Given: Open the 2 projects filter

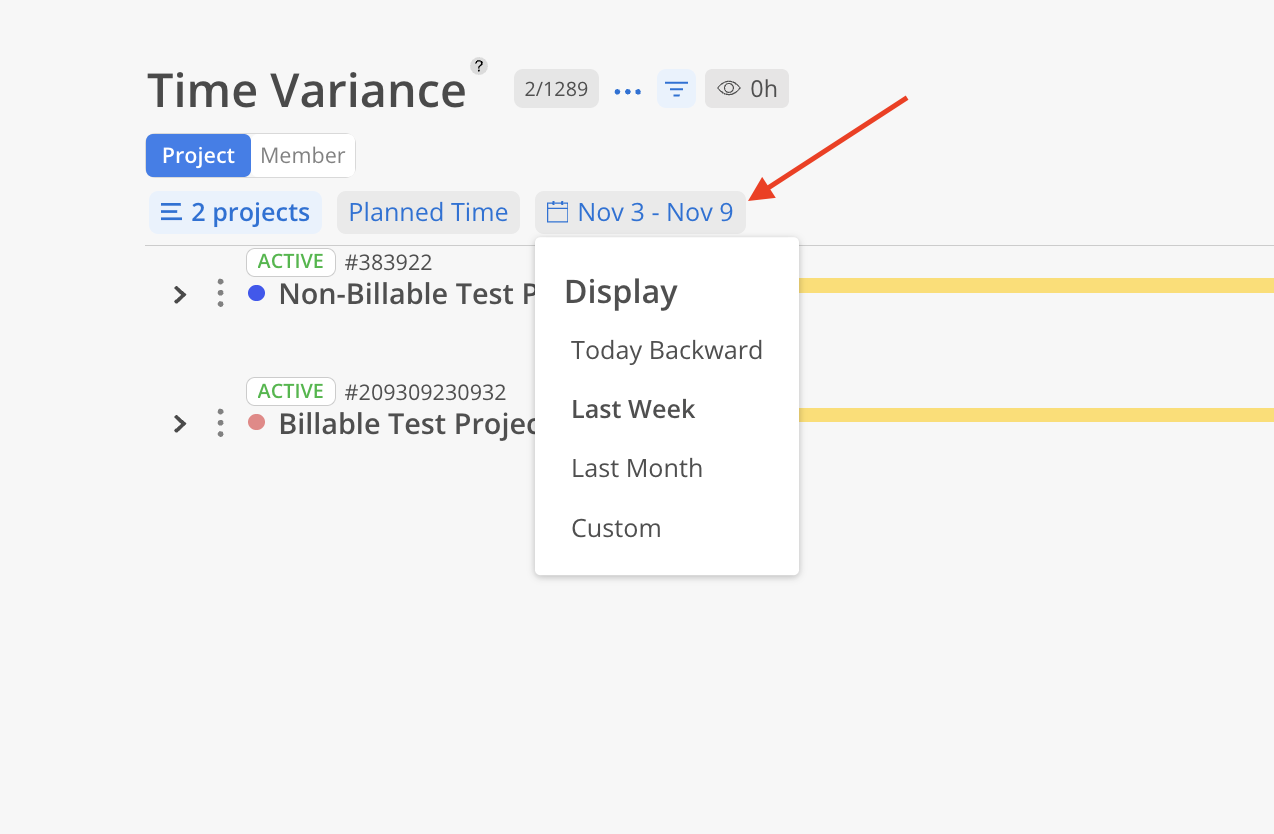Looking at the screenshot, I should point(236,213).
